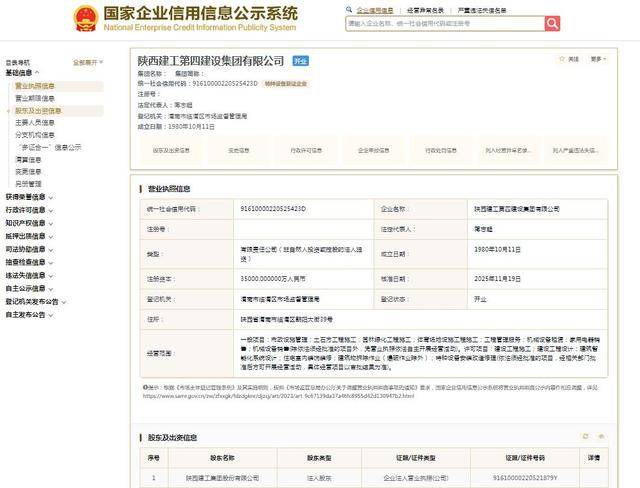Click 成立日期 value 1980年10月11日 in table
The height and width of the screenshot is (488, 640).
(497, 249)
